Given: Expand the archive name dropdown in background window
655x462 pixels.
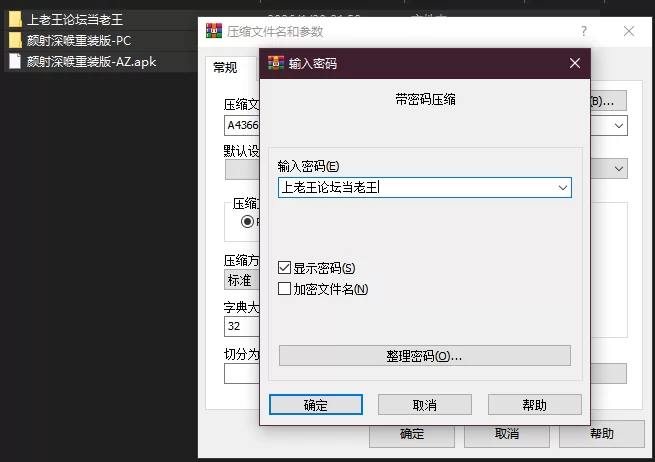Looking at the screenshot, I should (619, 126).
